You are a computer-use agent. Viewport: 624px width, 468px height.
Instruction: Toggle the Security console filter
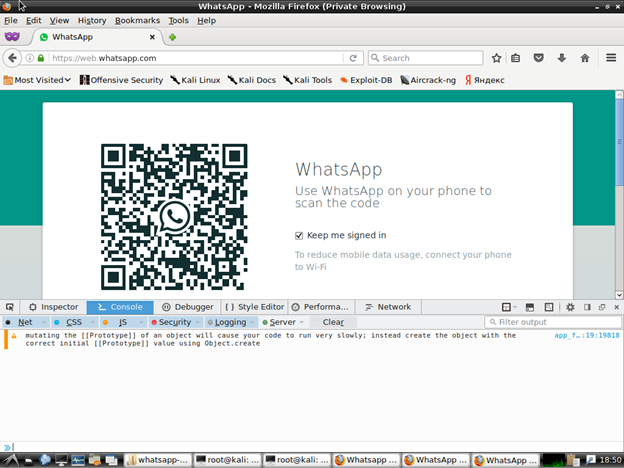point(172,322)
